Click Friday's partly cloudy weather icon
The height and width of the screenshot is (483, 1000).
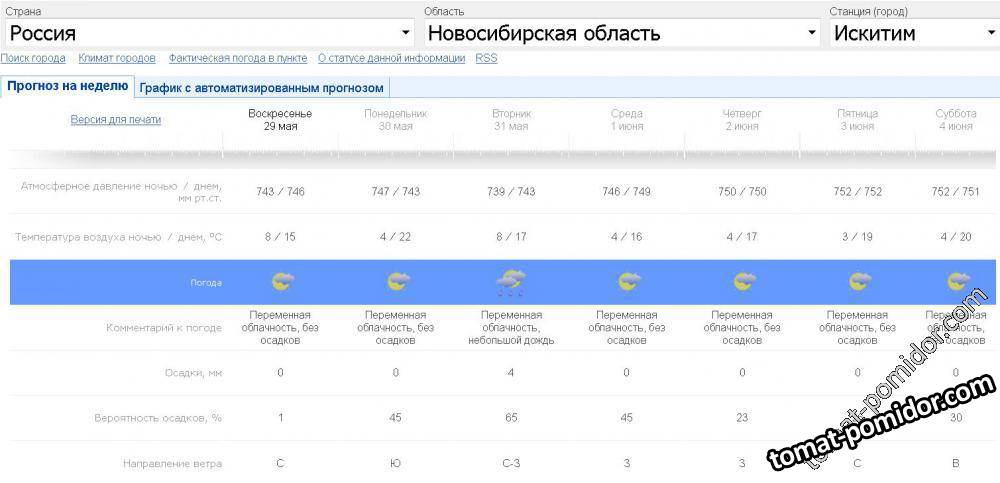tap(859, 282)
